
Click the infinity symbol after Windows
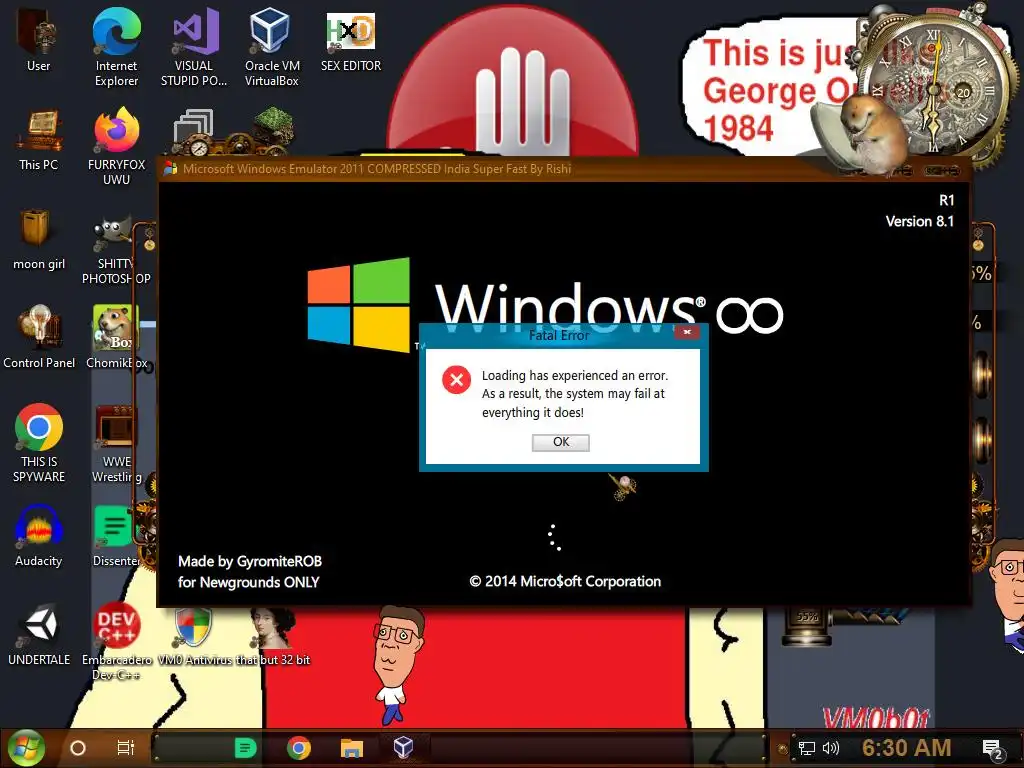750,315
